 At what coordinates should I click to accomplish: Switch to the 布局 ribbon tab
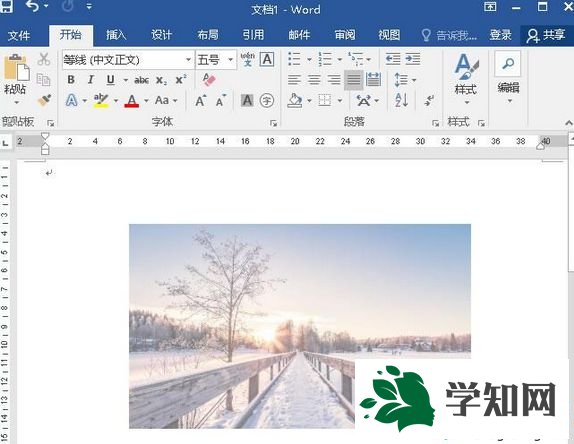(208, 35)
